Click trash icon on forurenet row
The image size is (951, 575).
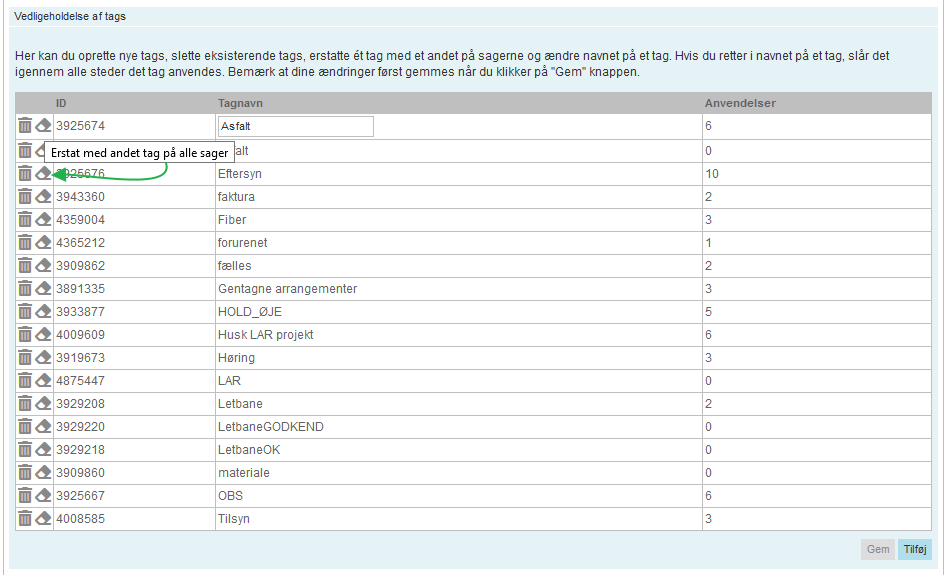pyautogui.click(x=25, y=242)
